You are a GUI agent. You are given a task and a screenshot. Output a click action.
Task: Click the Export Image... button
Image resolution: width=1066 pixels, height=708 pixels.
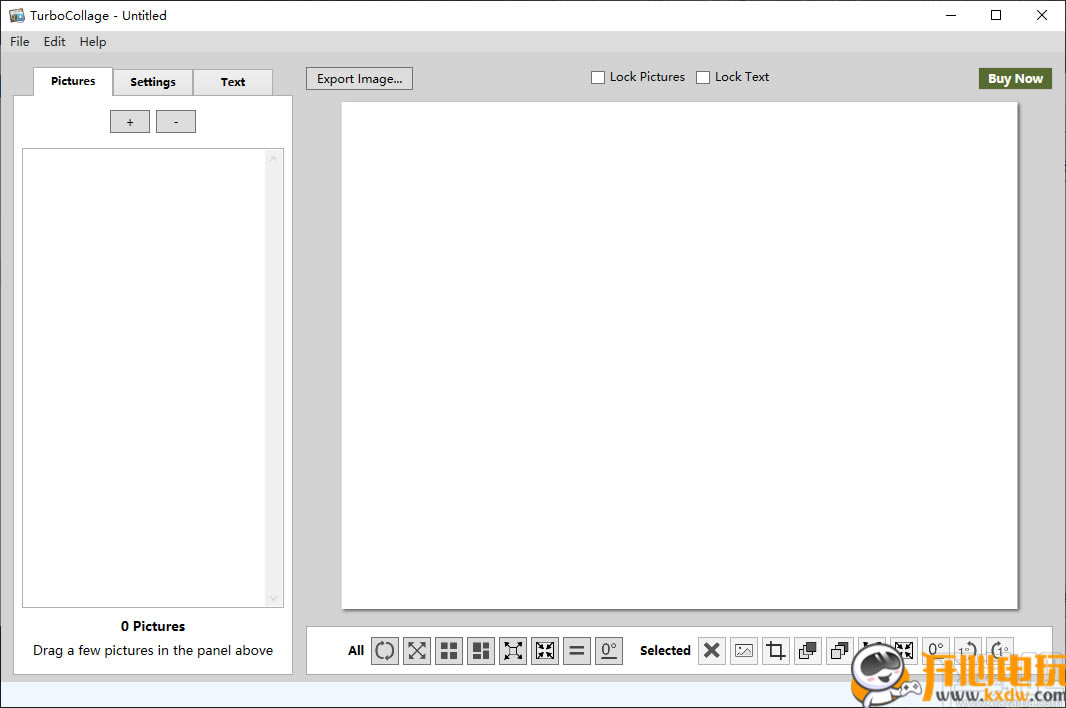(359, 79)
